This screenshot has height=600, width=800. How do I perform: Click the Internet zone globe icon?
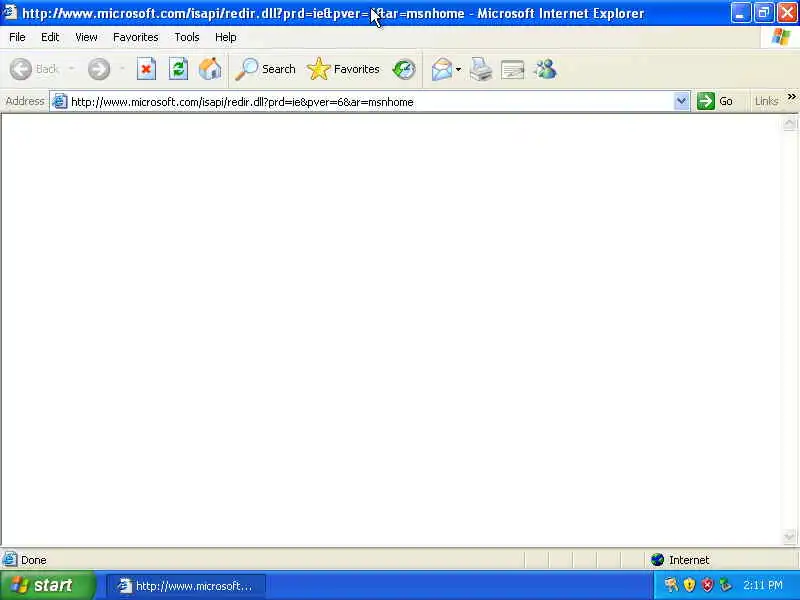[x=657, y=560]
